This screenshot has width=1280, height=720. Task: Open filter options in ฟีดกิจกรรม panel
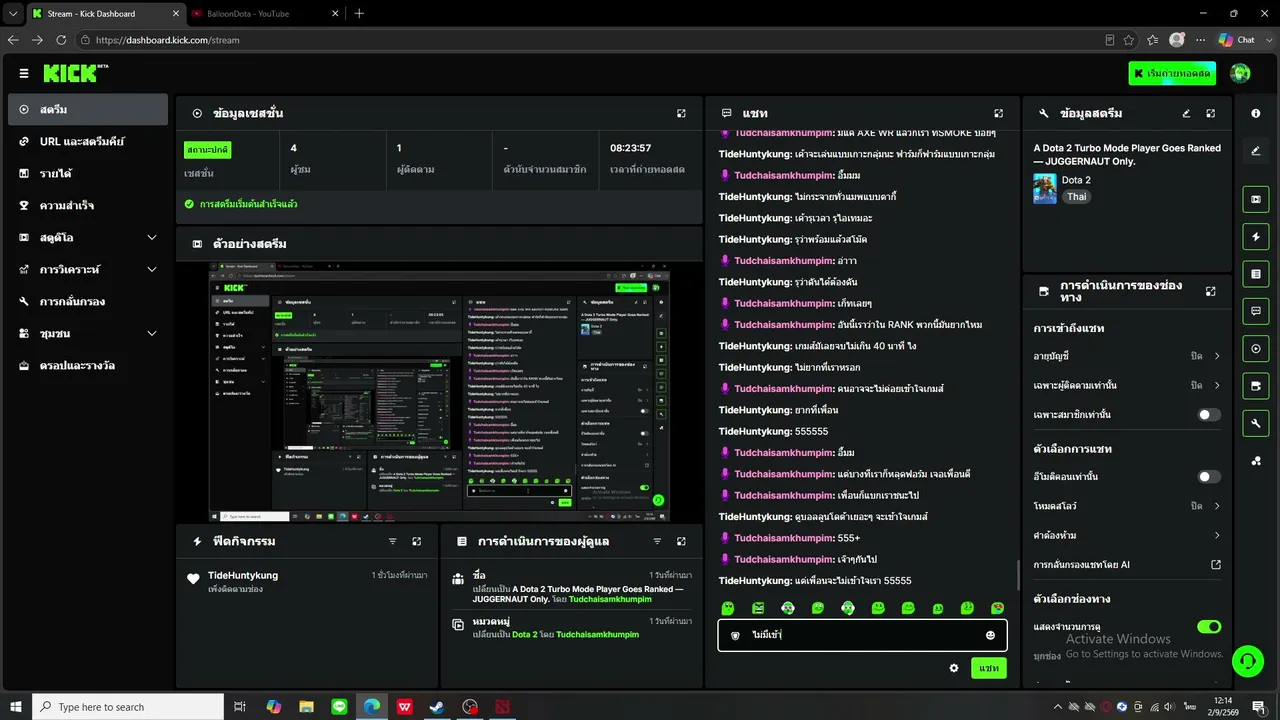pos(392,541)
